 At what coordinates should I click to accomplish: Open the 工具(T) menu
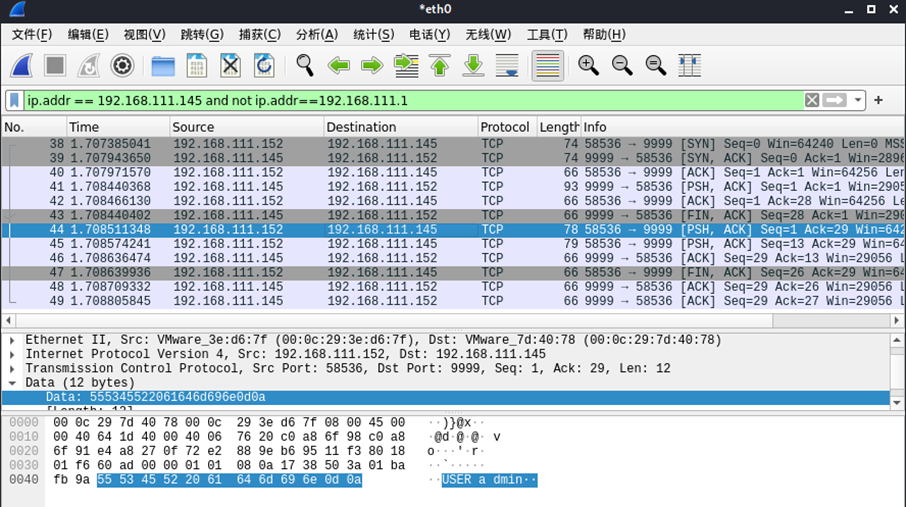pos(547,35)
